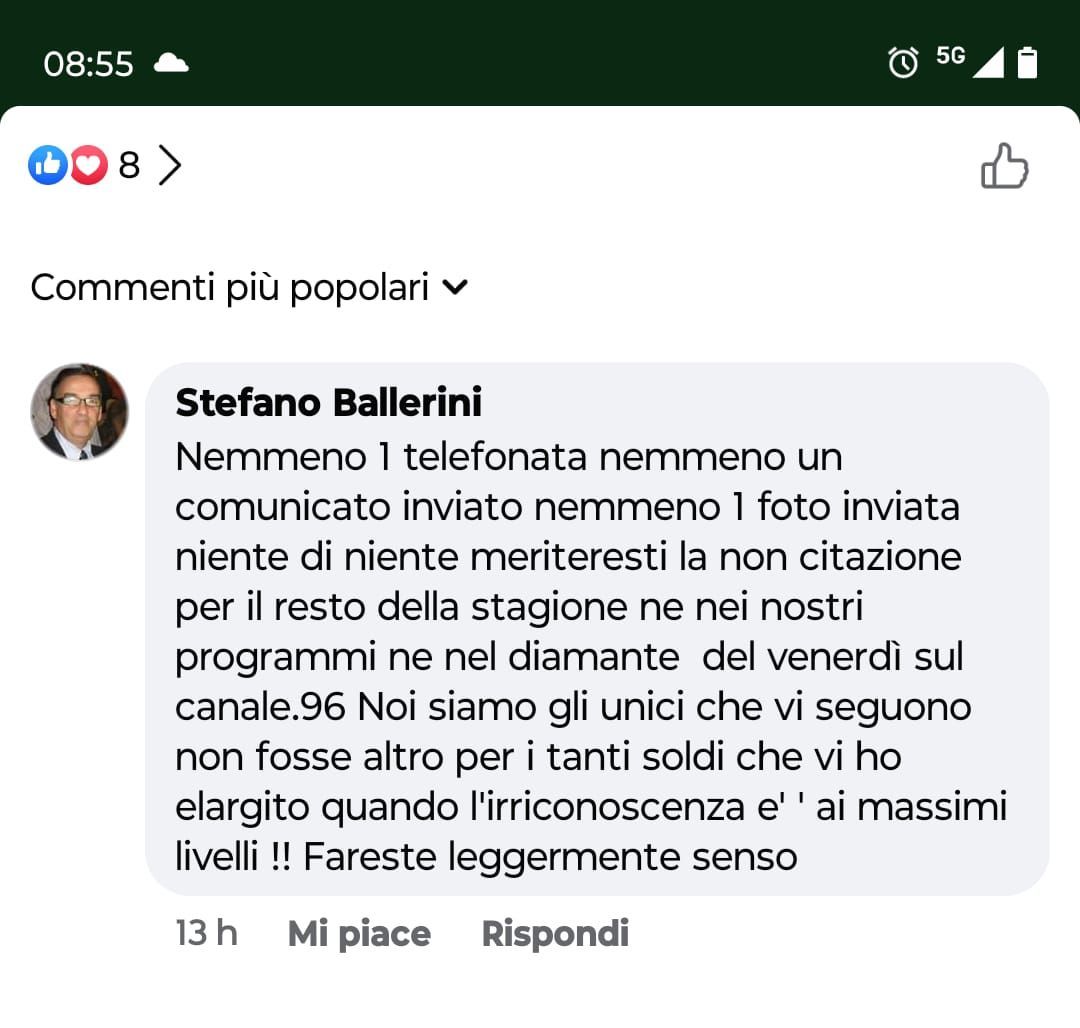Screen dimensions: 1080x1028
Task: Open reactions list via the right chevron
Action: [171, 166]
